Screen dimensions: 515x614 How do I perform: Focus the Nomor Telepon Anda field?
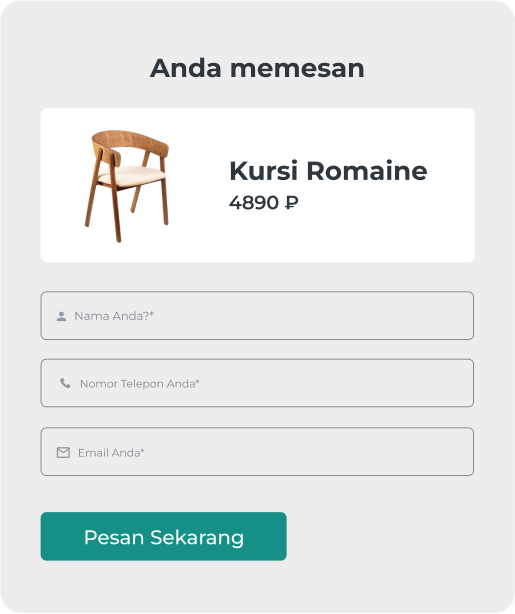pyautogui.click(x=257, y=383)
